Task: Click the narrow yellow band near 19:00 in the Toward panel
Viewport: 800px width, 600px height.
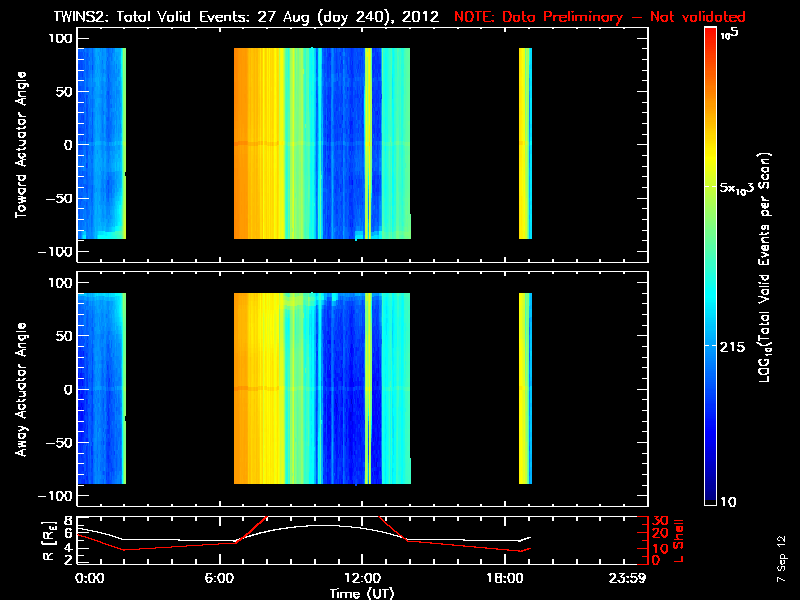Action: (524, 143)
